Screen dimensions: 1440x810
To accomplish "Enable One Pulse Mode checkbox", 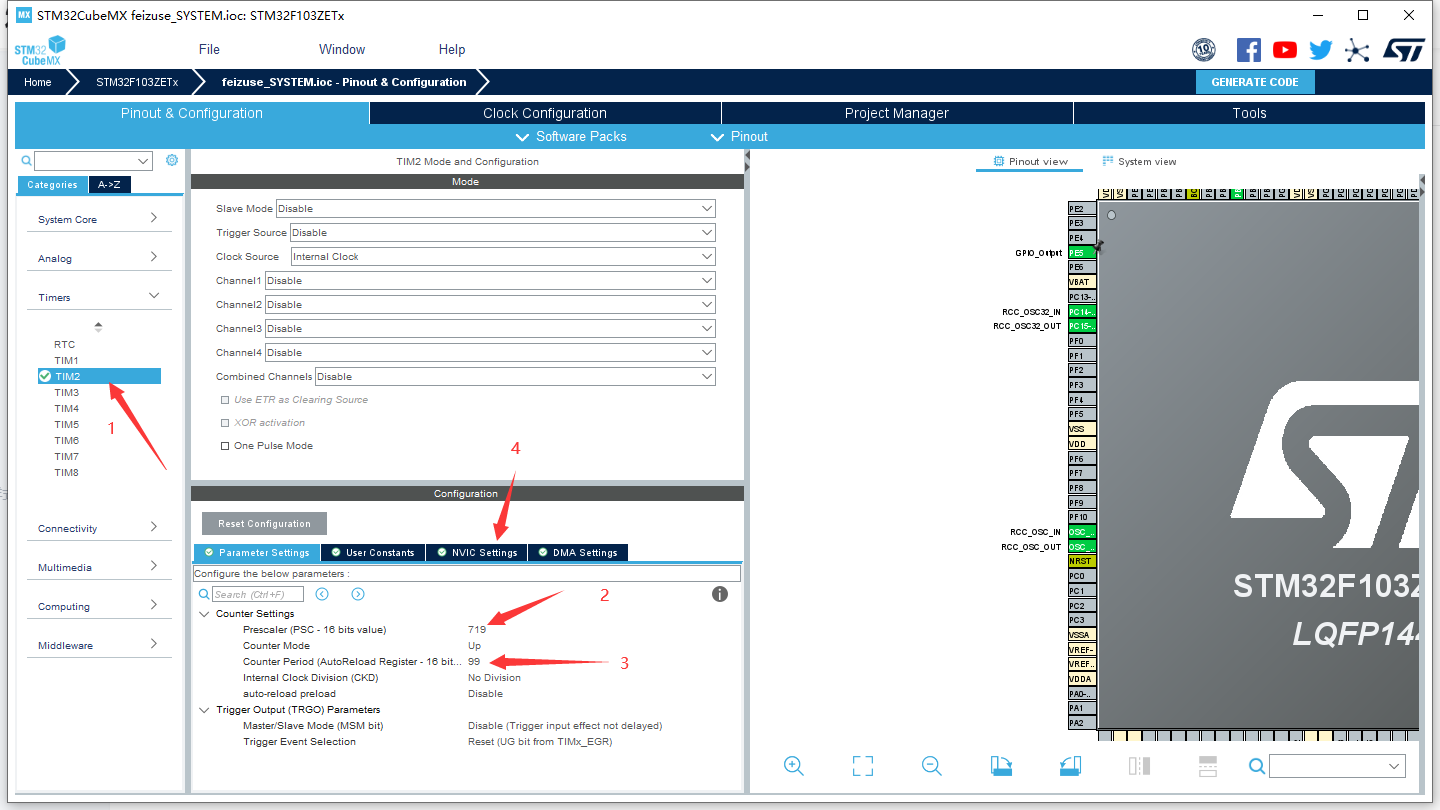I will (x=225, y=446).
